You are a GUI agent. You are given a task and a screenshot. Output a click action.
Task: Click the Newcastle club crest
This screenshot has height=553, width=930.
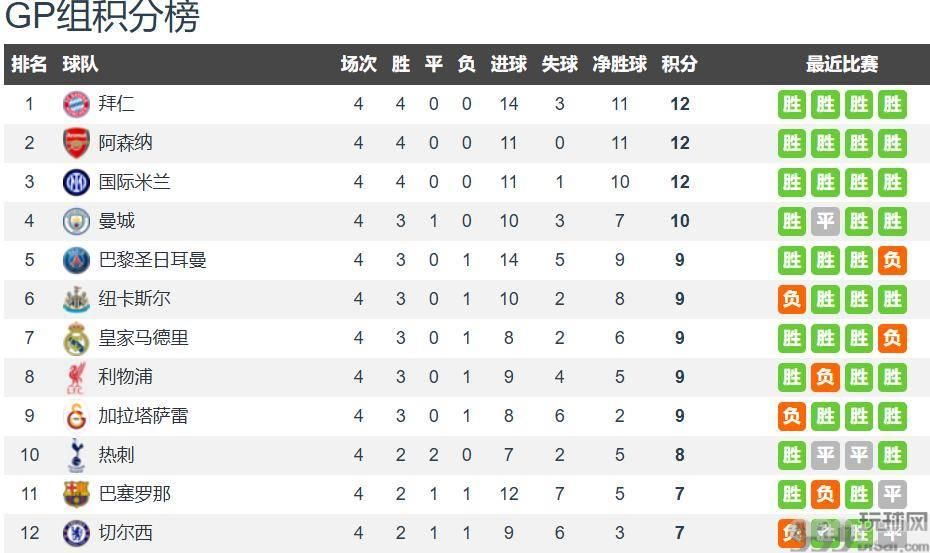(76, 299)
